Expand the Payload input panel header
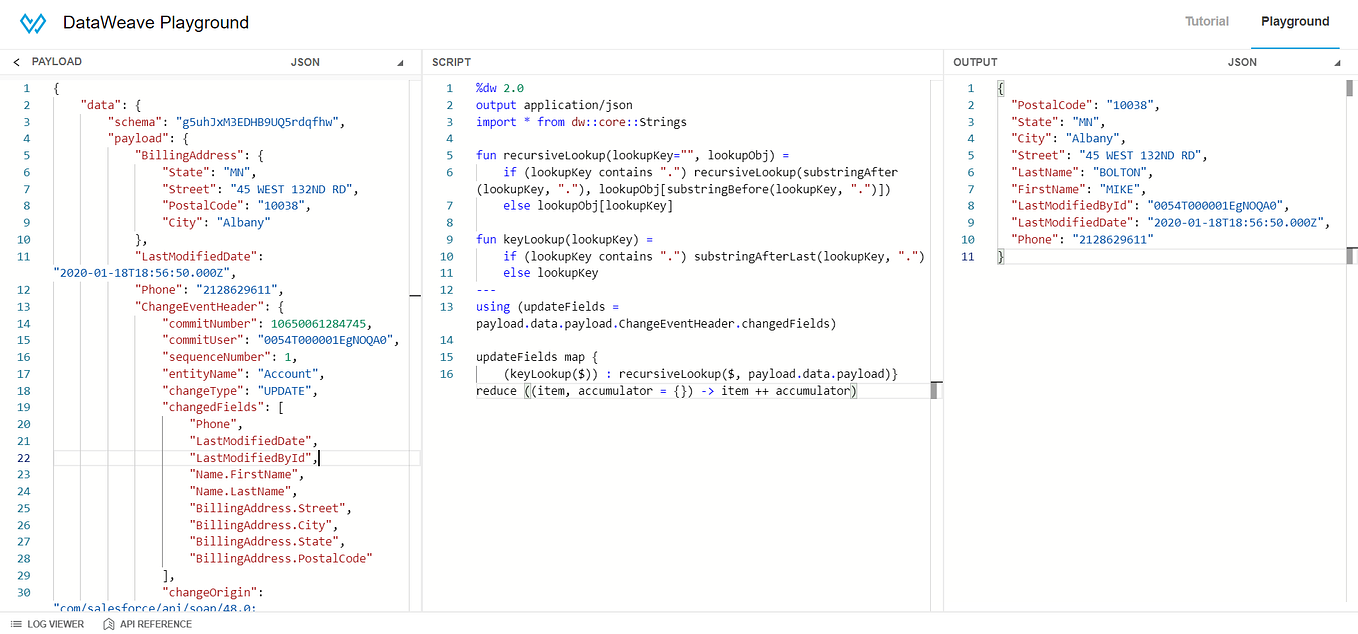This screenshot has height=634, width=1358. pyautogui.click(x=57, y=61)
